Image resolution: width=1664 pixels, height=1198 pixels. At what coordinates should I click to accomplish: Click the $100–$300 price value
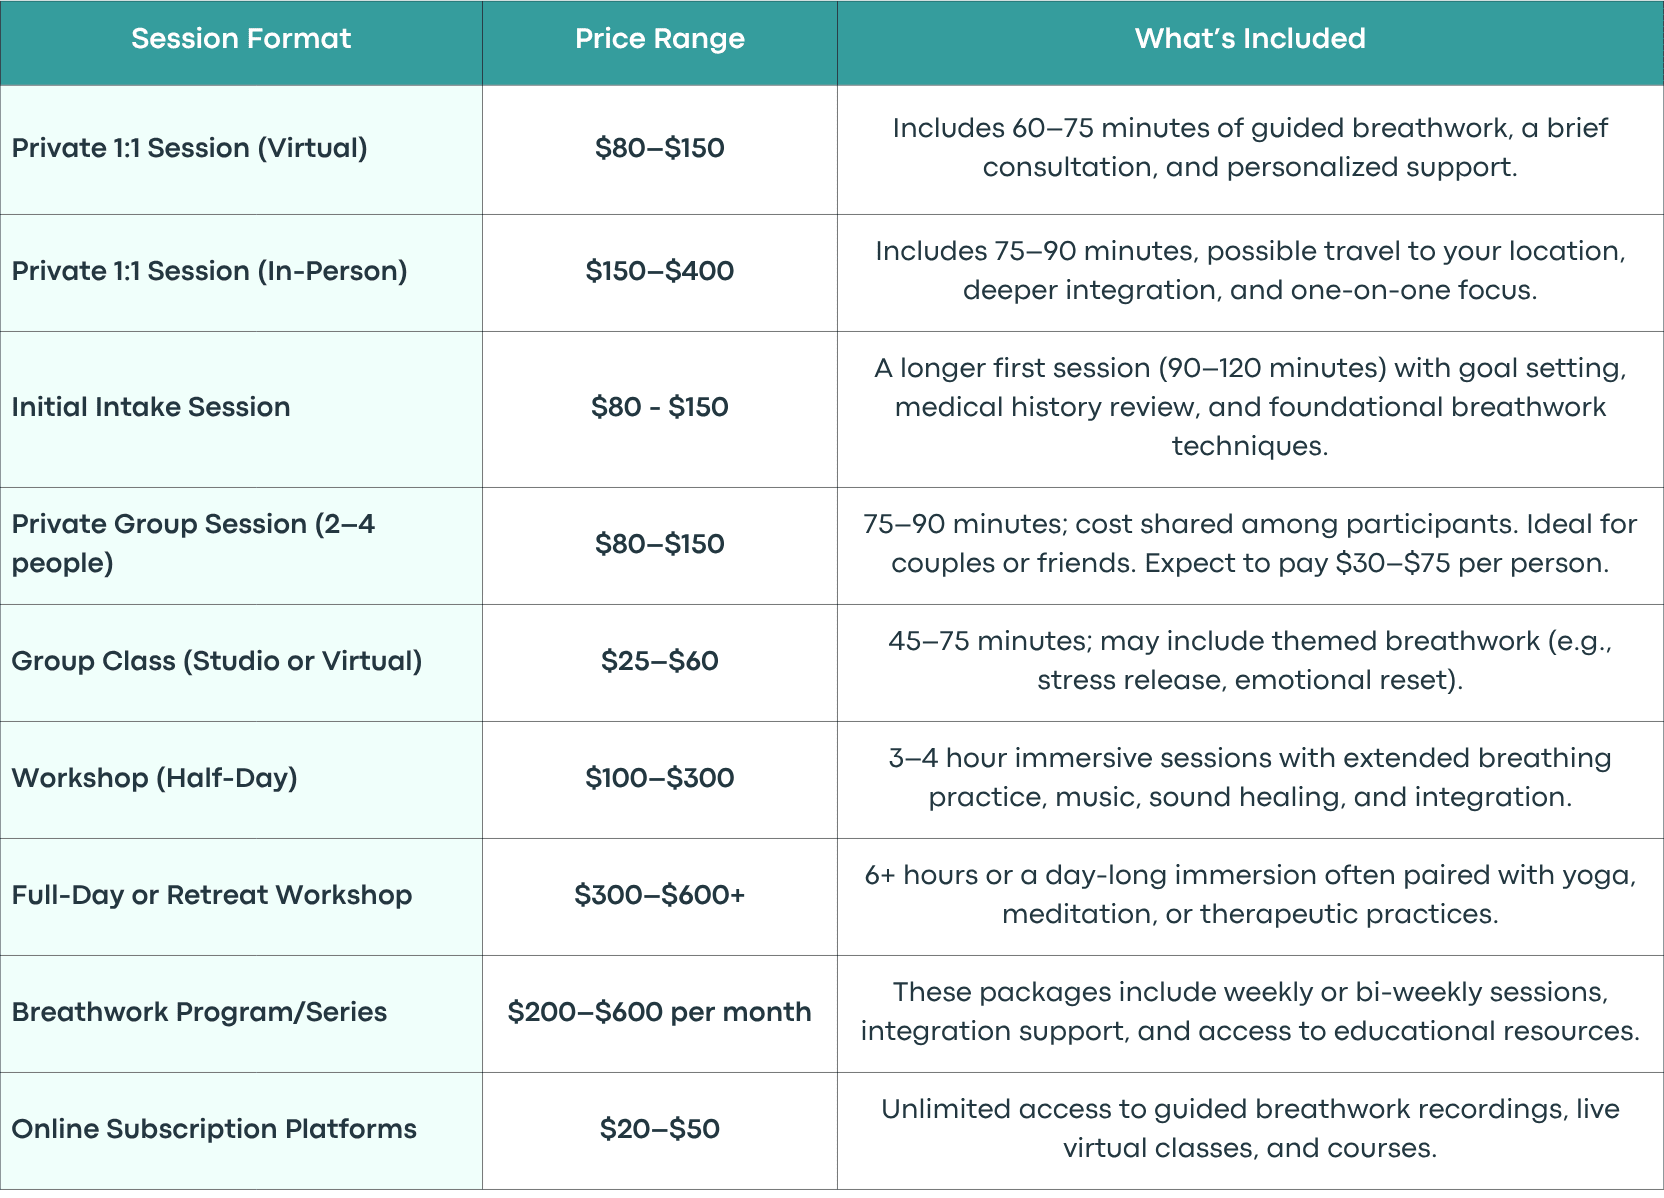[x=660, y=778]
